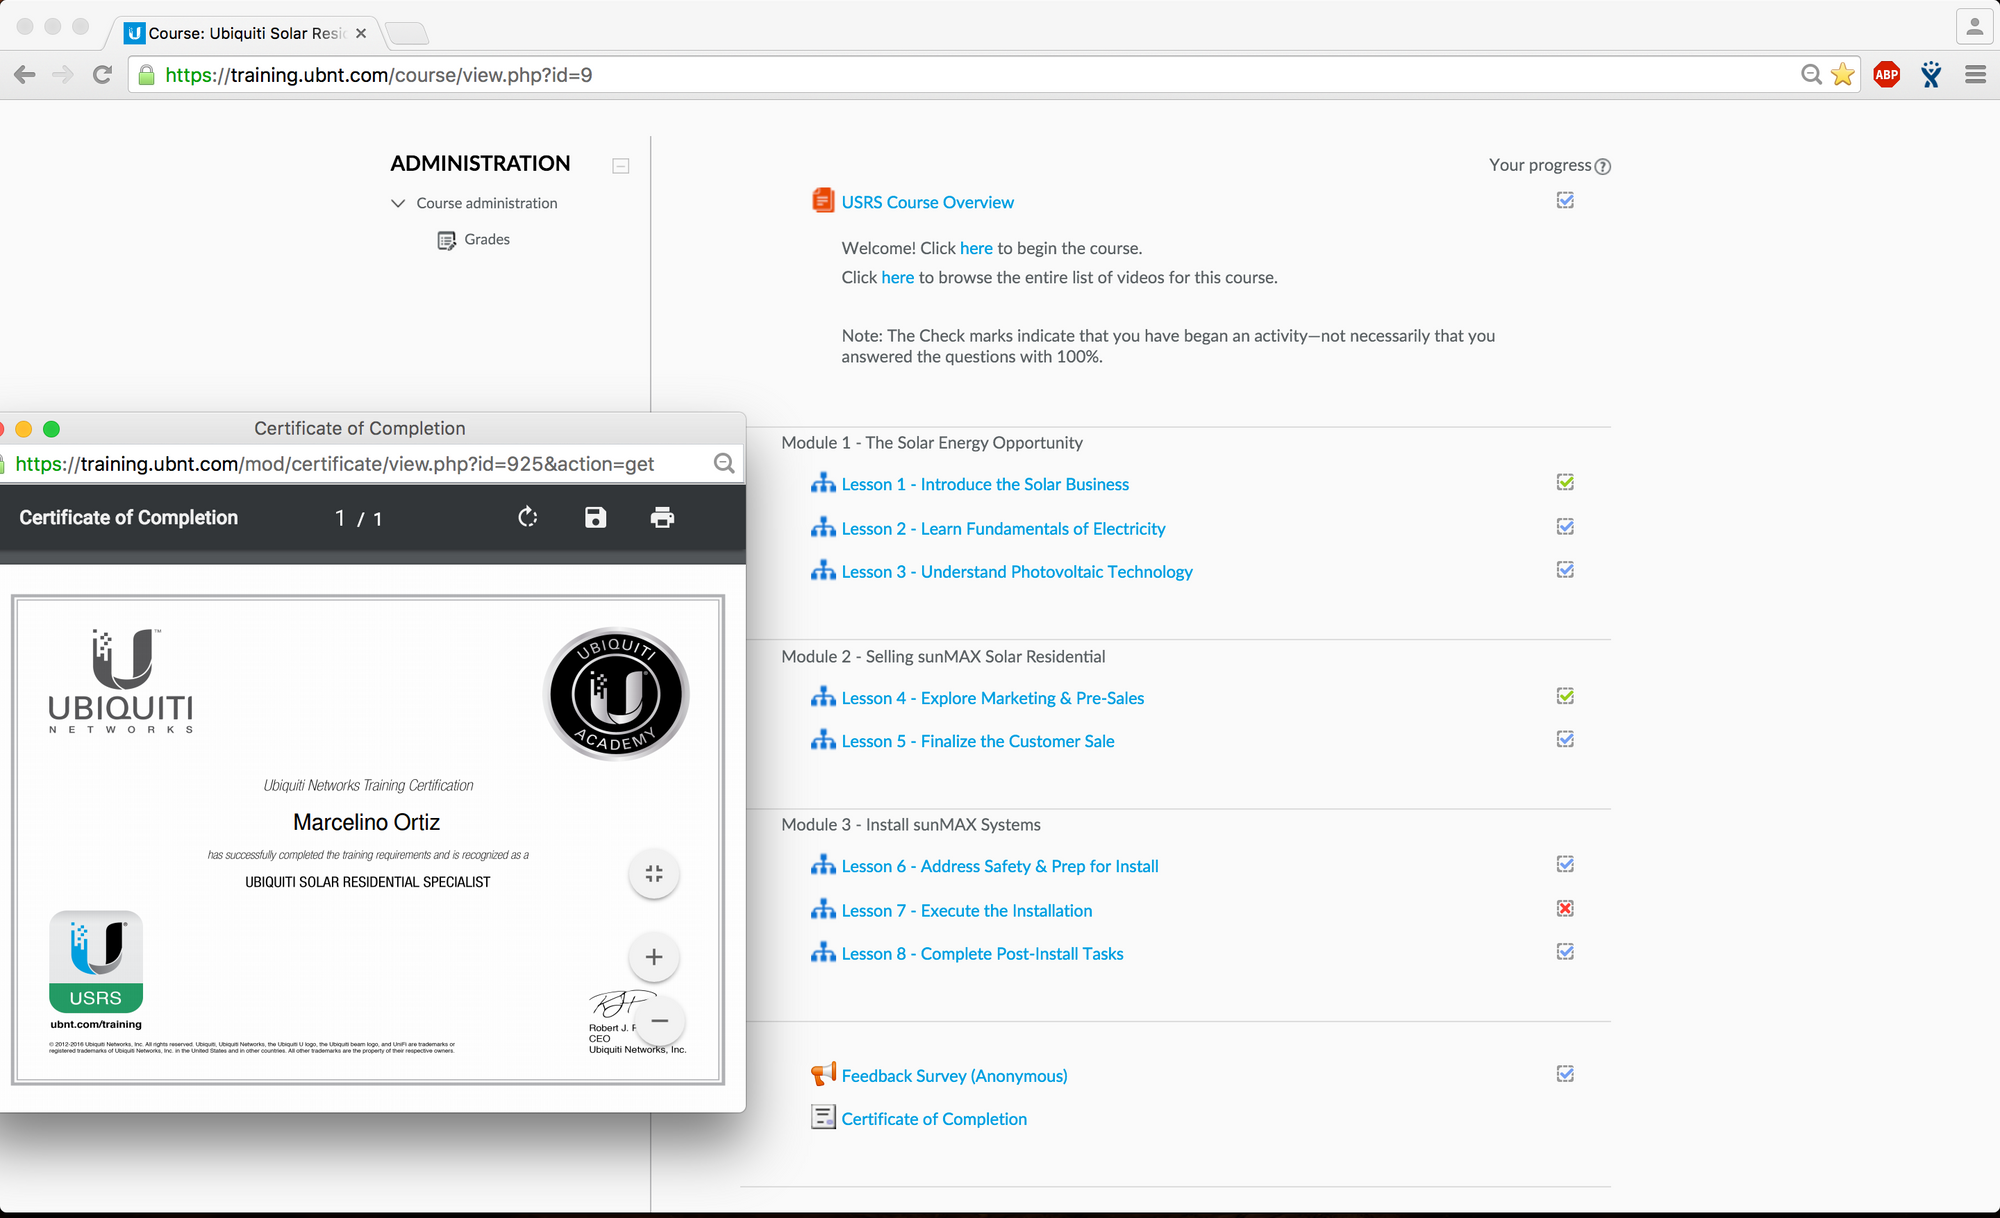Open the USRS Course Overview link
Screen dimensions: 2000x1218
928,202
